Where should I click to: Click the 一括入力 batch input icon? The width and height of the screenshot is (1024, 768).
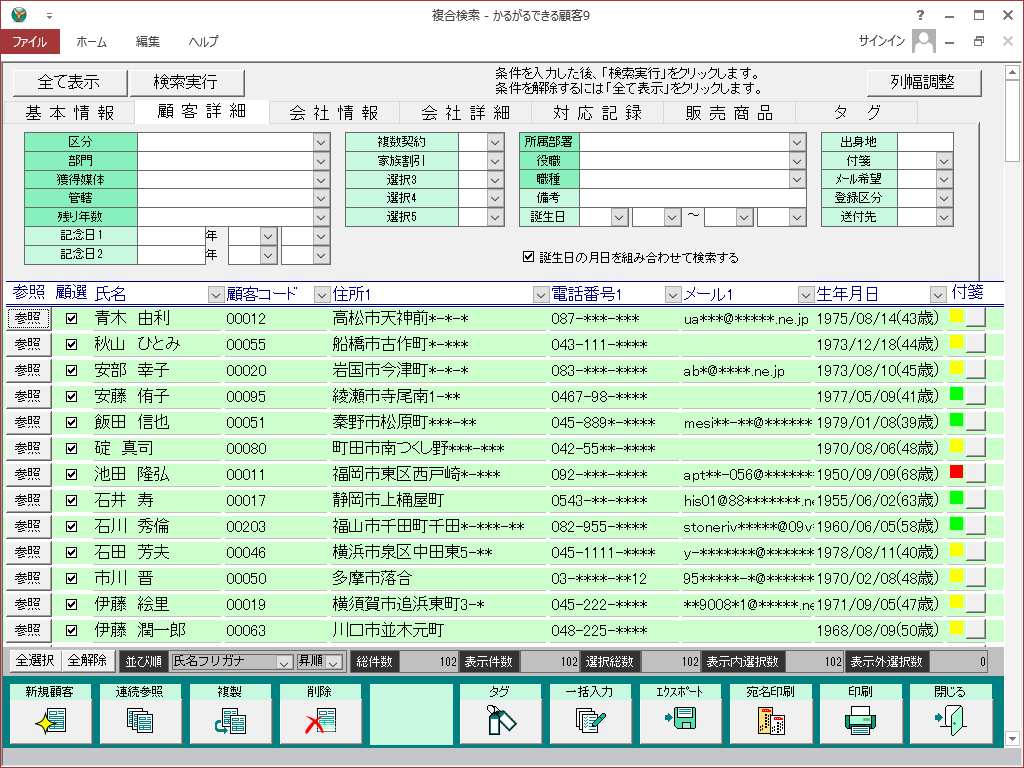(589, 720)
